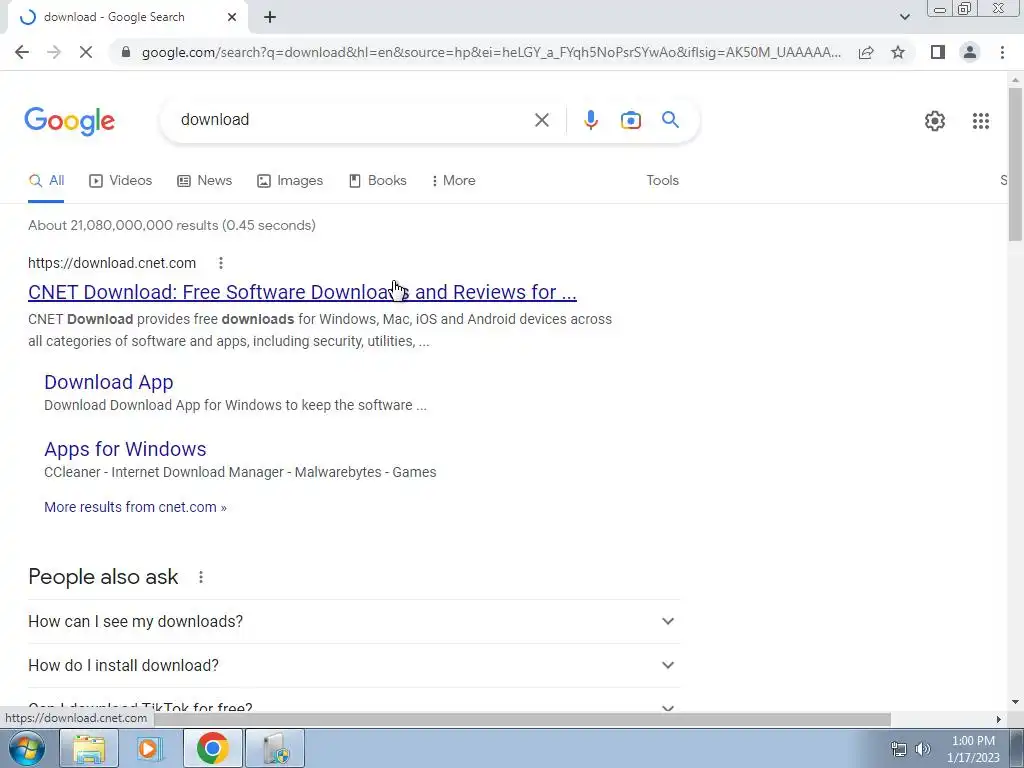The image size is (1024, 768).
Task: Expand 'How can I see my downloads?'
Action: pyautogui.click(x=354, y=622)
